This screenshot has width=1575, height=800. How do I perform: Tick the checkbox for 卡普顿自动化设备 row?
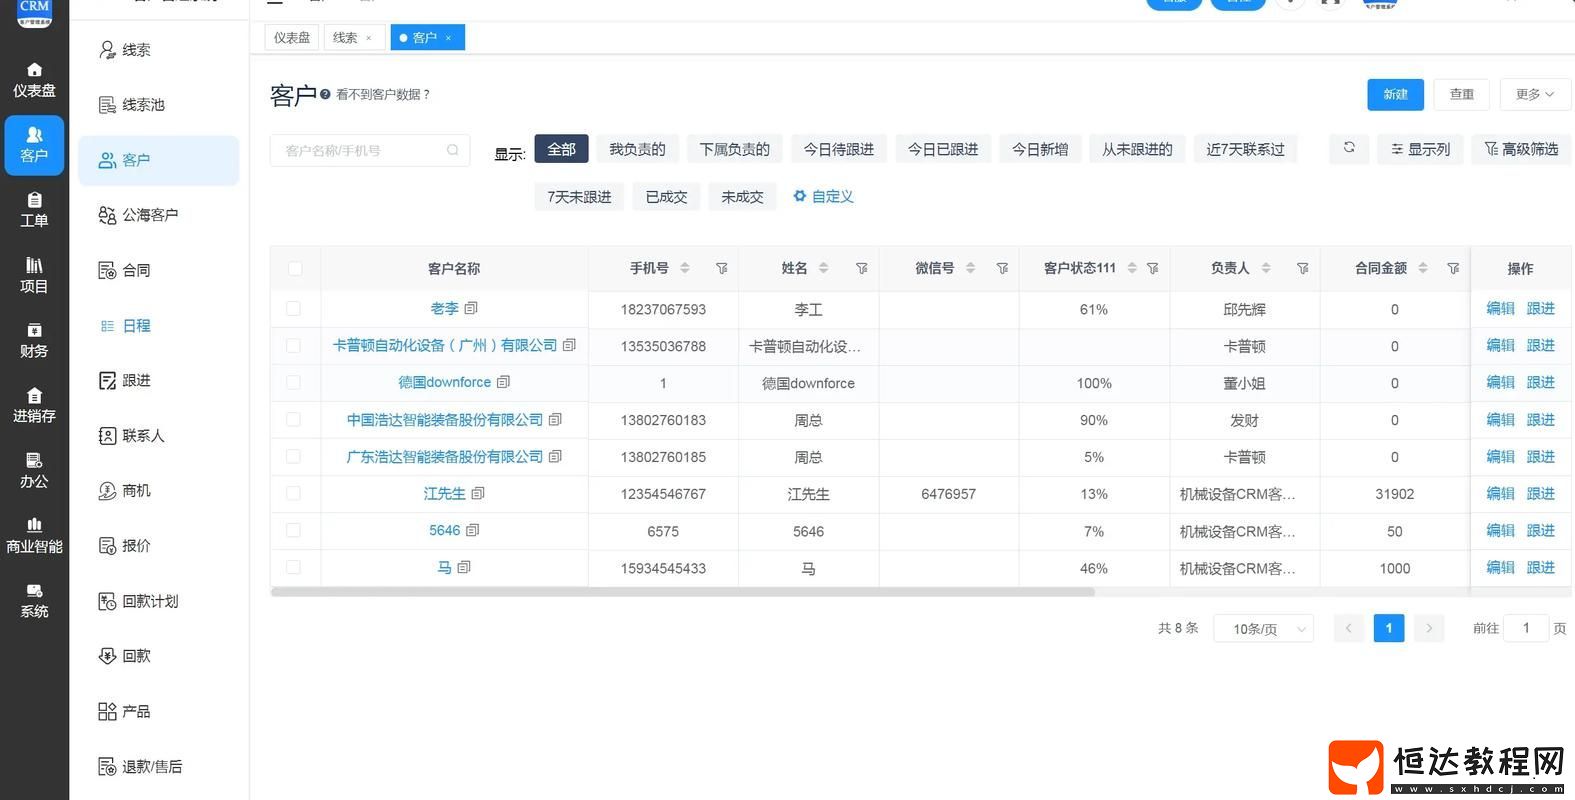coord(293,346)
